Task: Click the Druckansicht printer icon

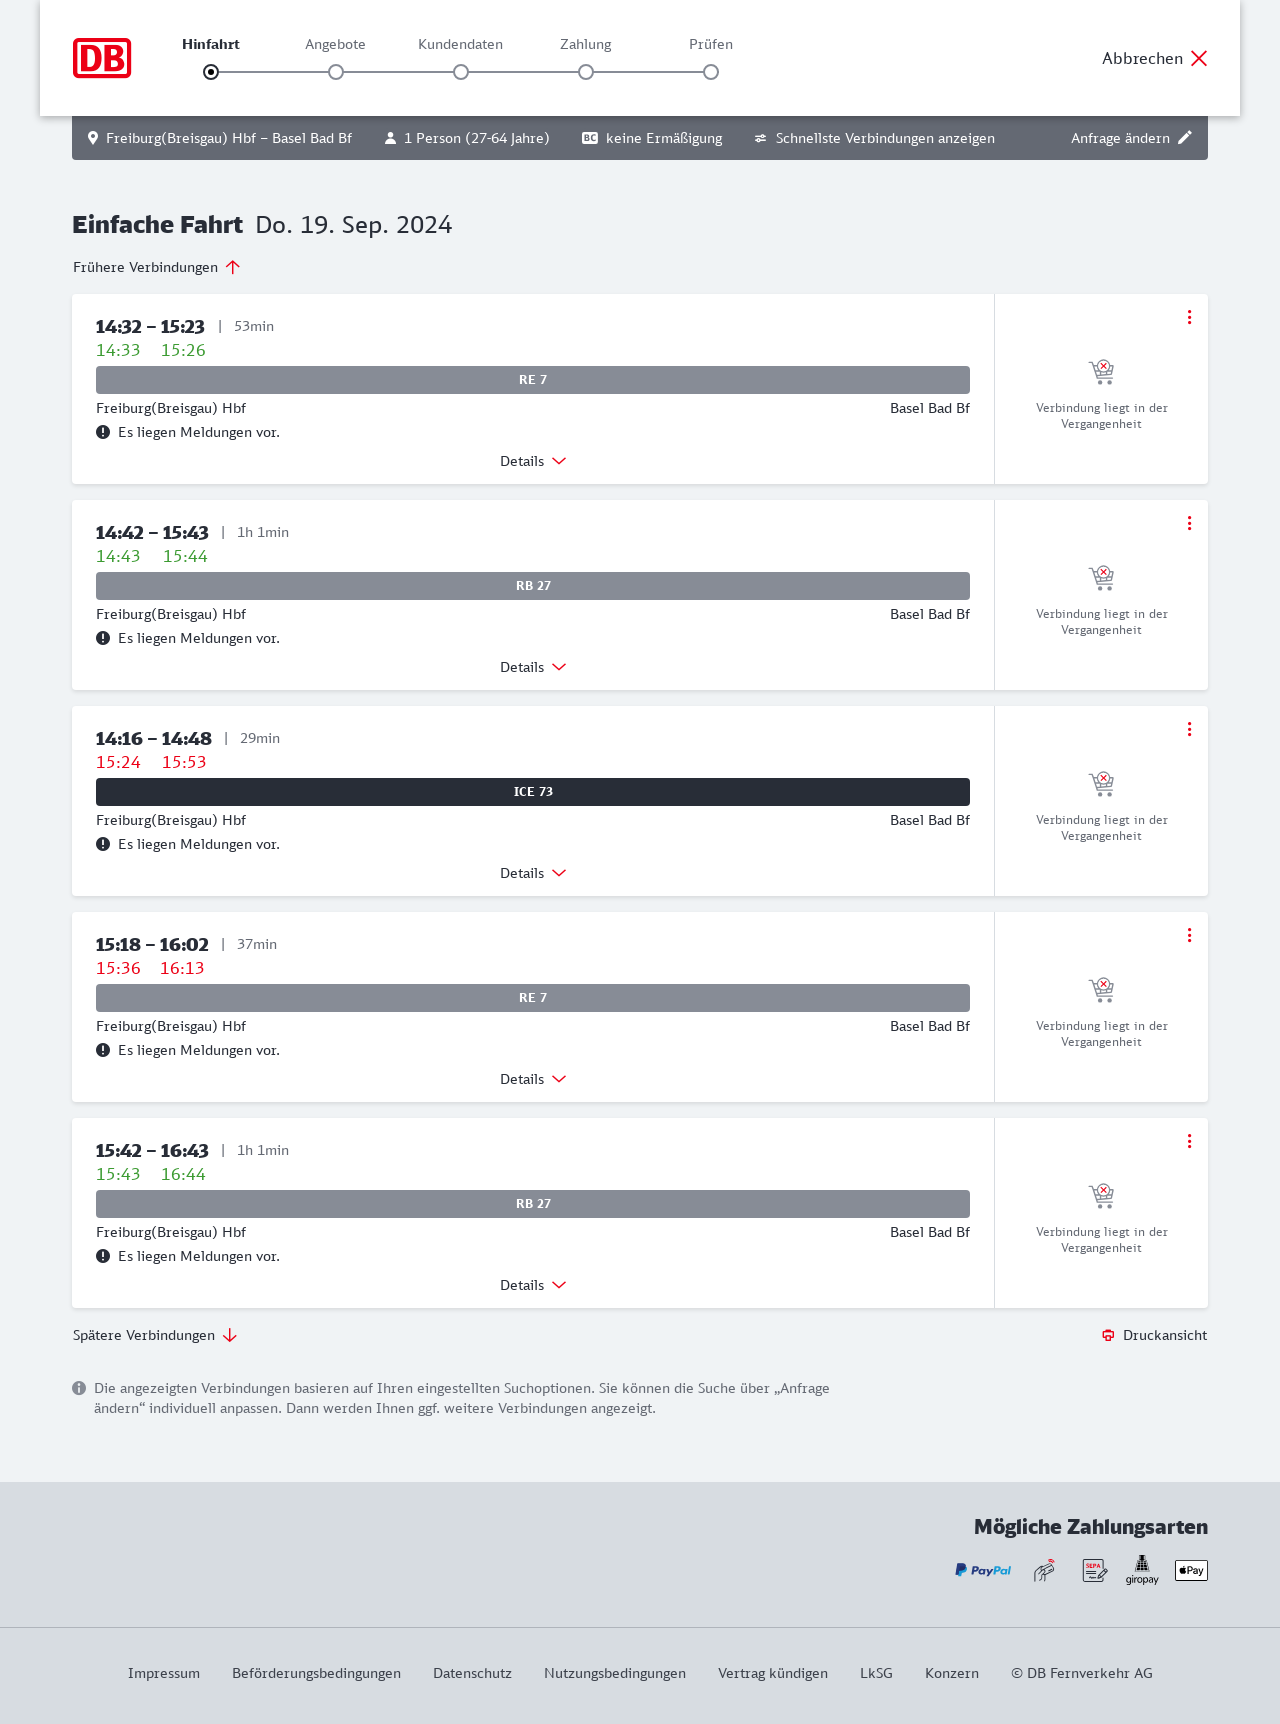Action: pos(1108,1336)
